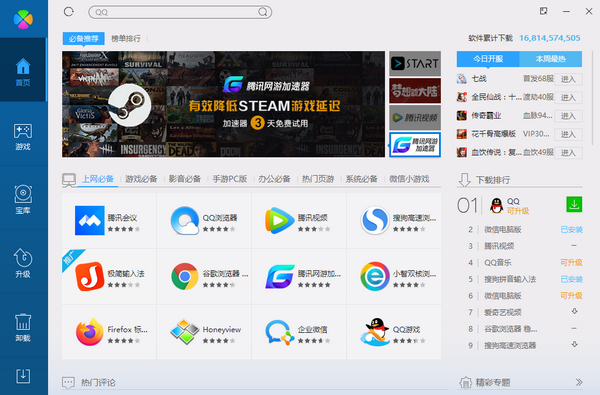Screen dimensions: 600x395
Task: Select the 游戏必备 category tab
Action: pos(141,179)
